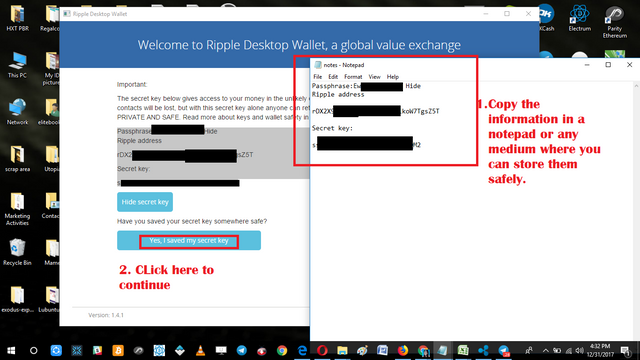Click the 'Version: 1.4.1' text
The width and height of the screenshot is (640, 360).
pyautogui.click(x=106, y=315)
